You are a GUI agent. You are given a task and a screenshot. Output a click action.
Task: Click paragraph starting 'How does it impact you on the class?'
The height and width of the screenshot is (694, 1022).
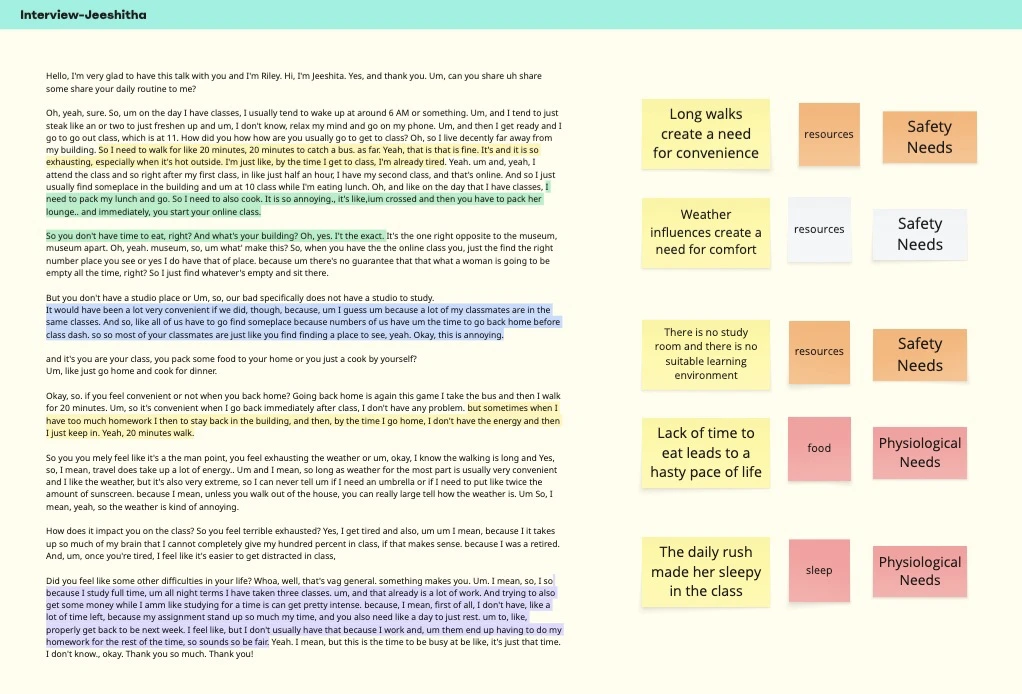pyautogui.click(x=302, y=543)
